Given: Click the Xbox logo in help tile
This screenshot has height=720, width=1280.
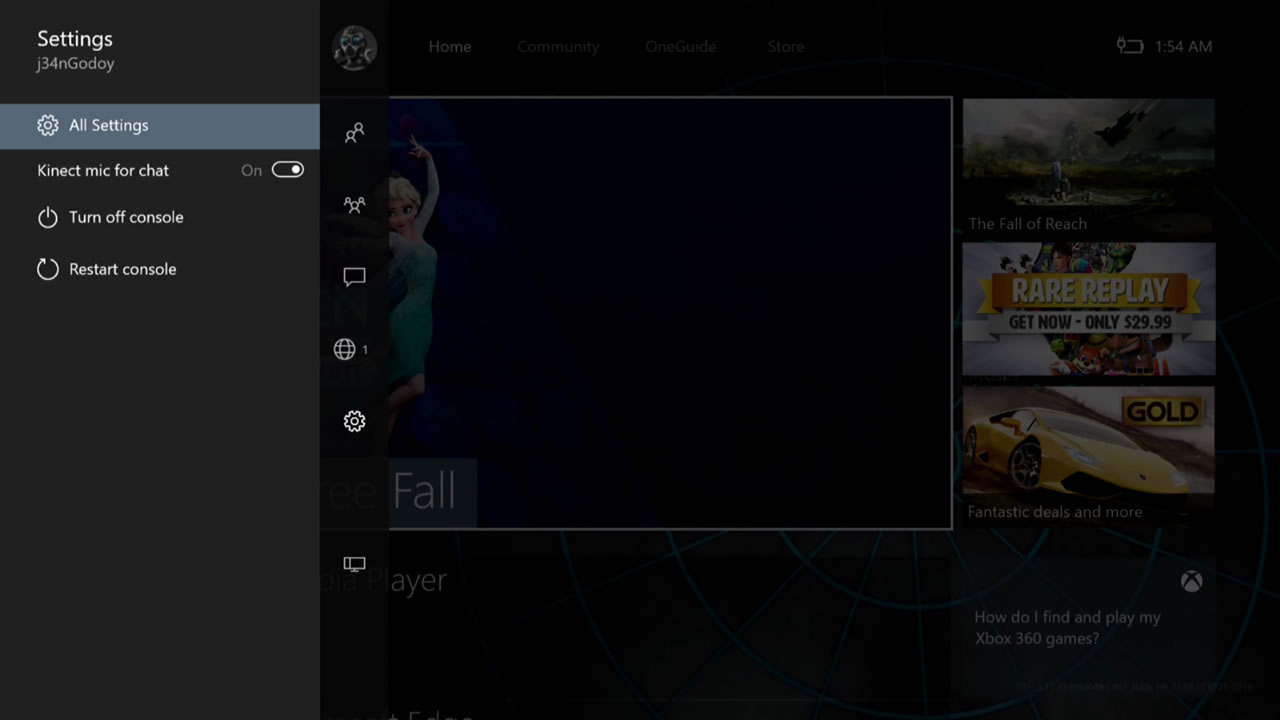Looking at the screenshot, I should click(1191, 582).
